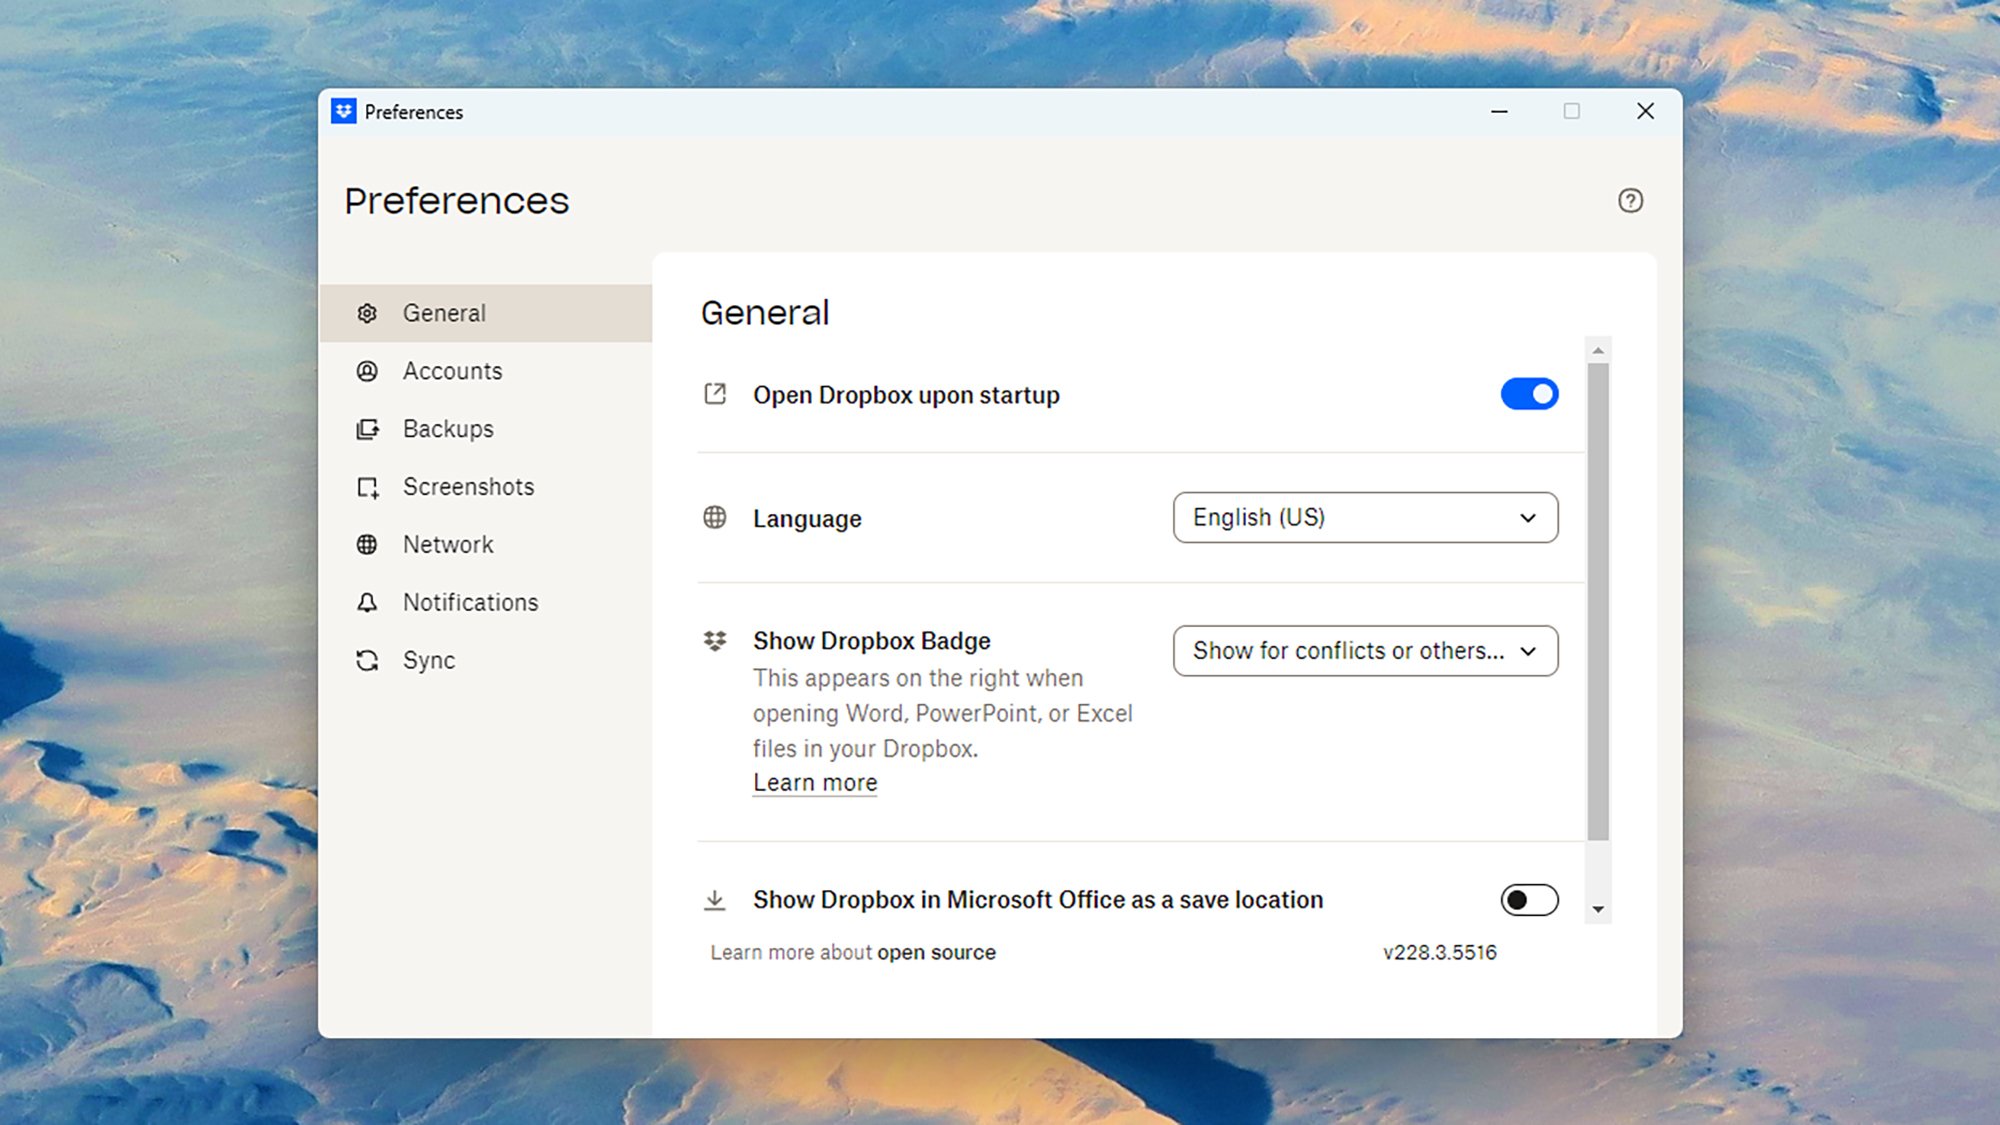The width and height of the screenshot is (2000, 1125).
Task: Click the Network globe icon in sidebar
Action: [x=367, y=545]
